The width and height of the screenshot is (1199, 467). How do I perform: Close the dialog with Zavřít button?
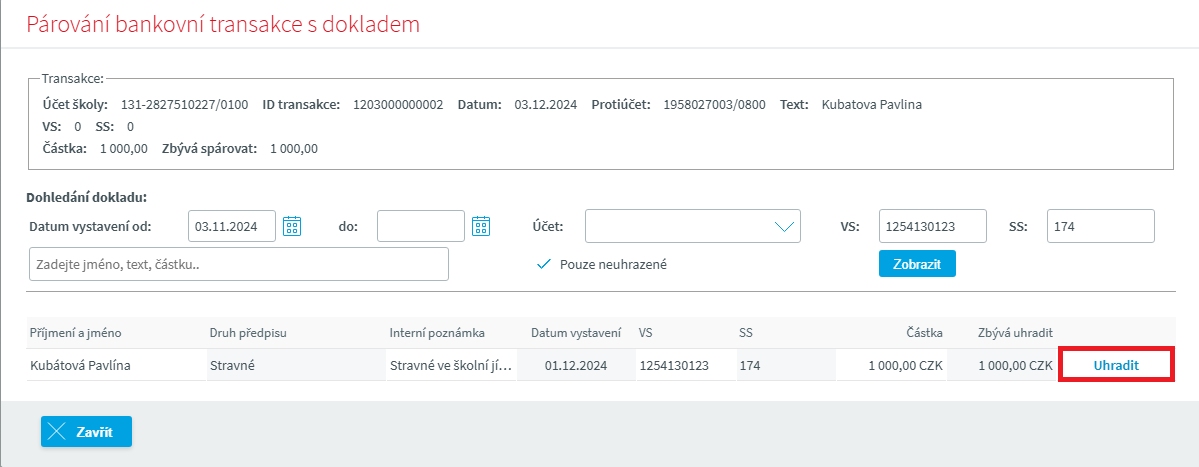(86, 431)
